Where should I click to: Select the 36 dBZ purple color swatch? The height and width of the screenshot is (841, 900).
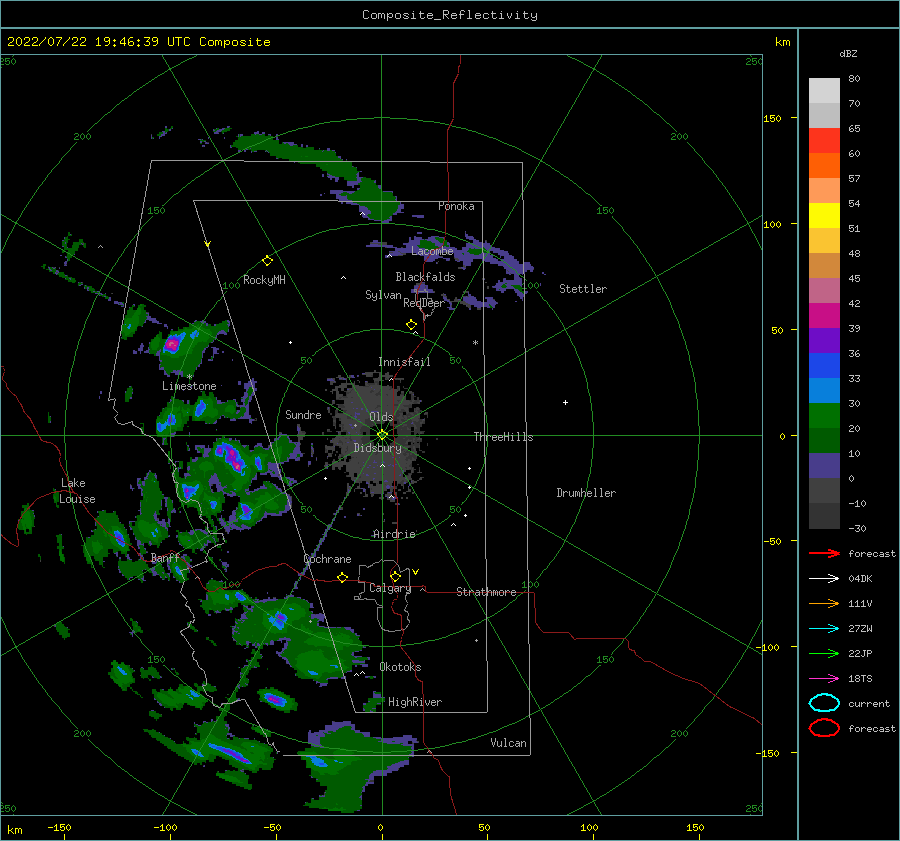click(x=824, y=340)
